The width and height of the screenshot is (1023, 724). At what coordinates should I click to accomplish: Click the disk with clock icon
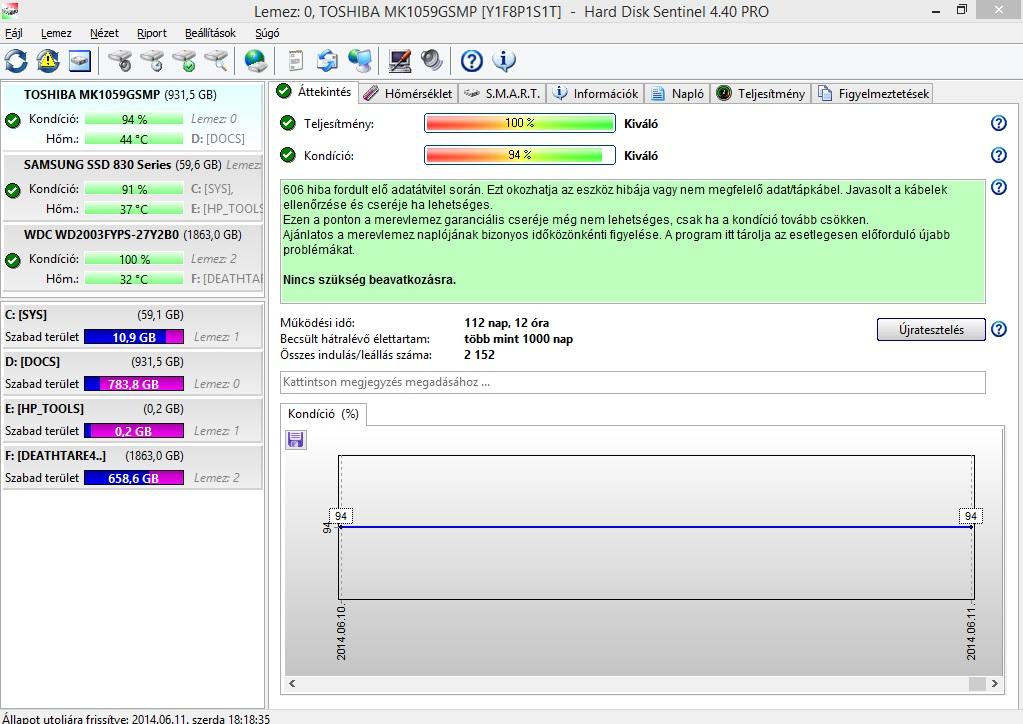152,61
